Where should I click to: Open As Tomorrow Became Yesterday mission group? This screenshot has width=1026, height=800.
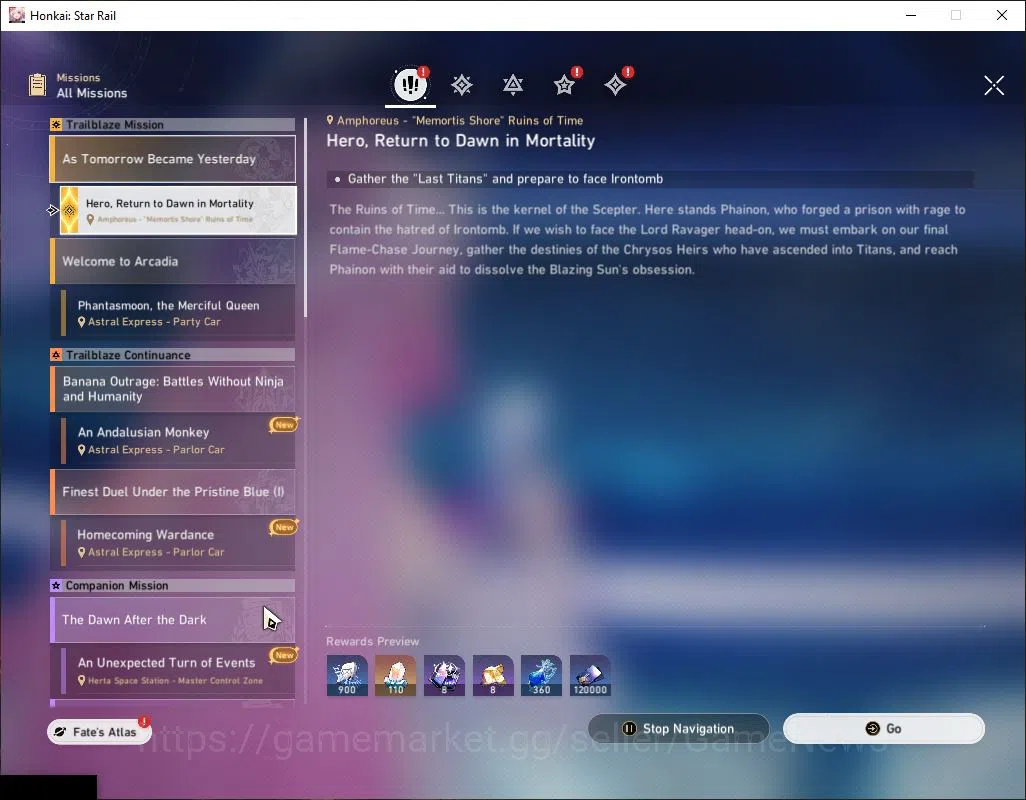click(x=173, y=159)
